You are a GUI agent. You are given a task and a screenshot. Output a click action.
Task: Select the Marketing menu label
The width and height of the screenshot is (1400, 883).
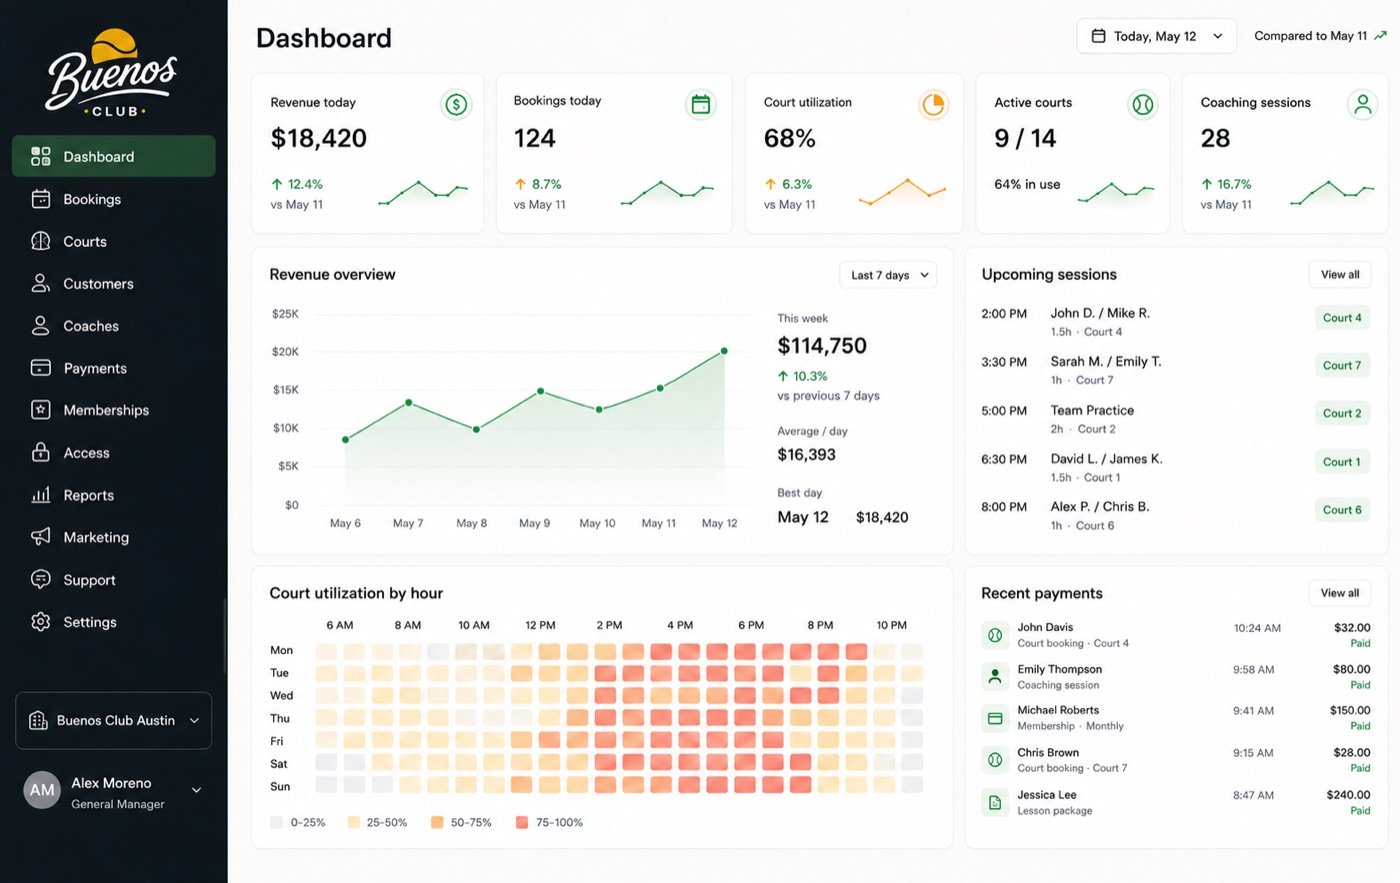pyautogui.click(x=96, y=537)
